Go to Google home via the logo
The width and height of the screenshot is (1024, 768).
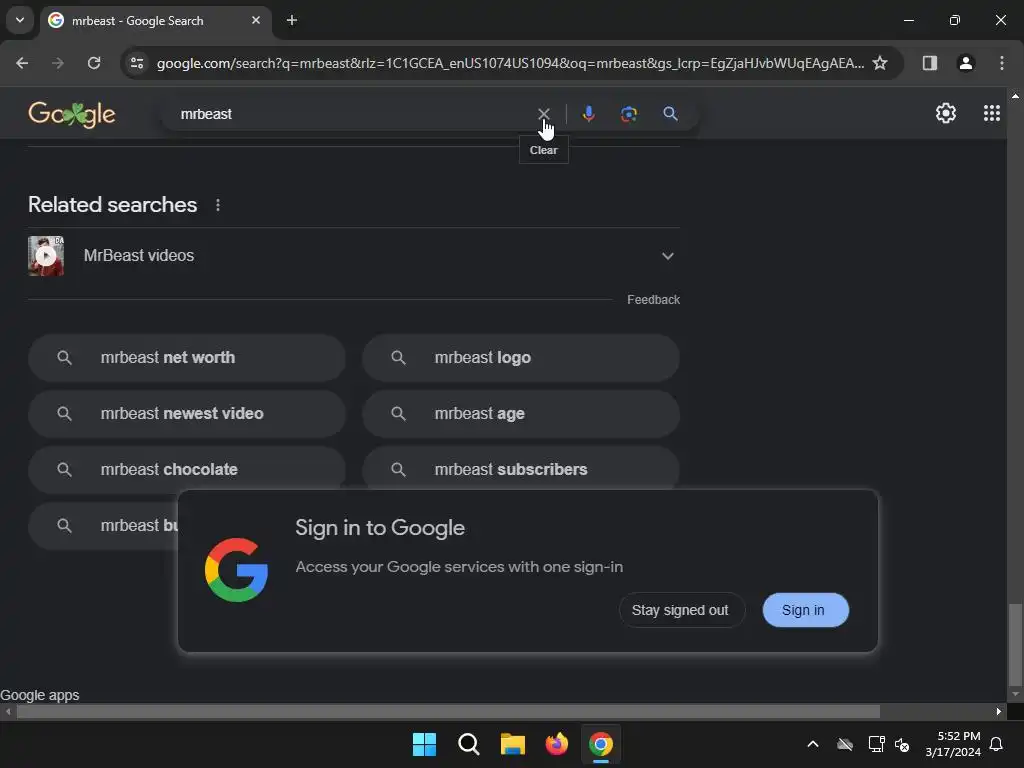click(72, 114)
